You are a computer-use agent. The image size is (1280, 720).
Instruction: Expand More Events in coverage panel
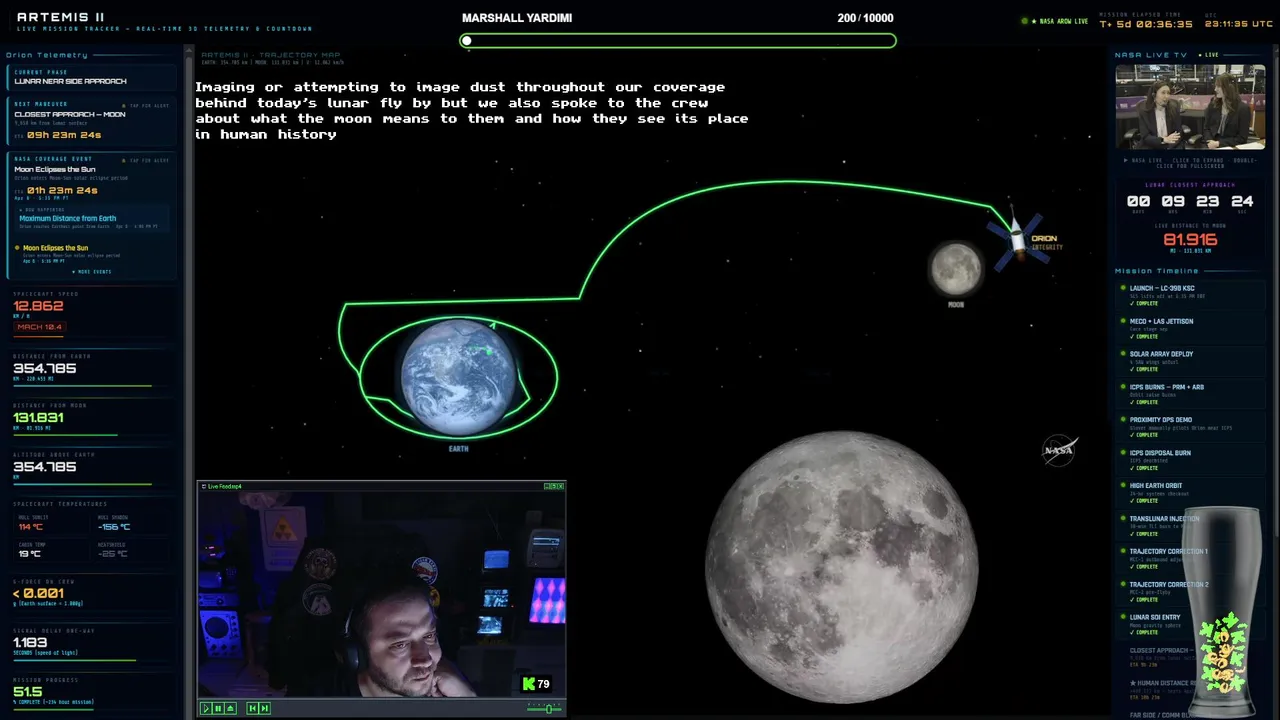pos(92,271)
